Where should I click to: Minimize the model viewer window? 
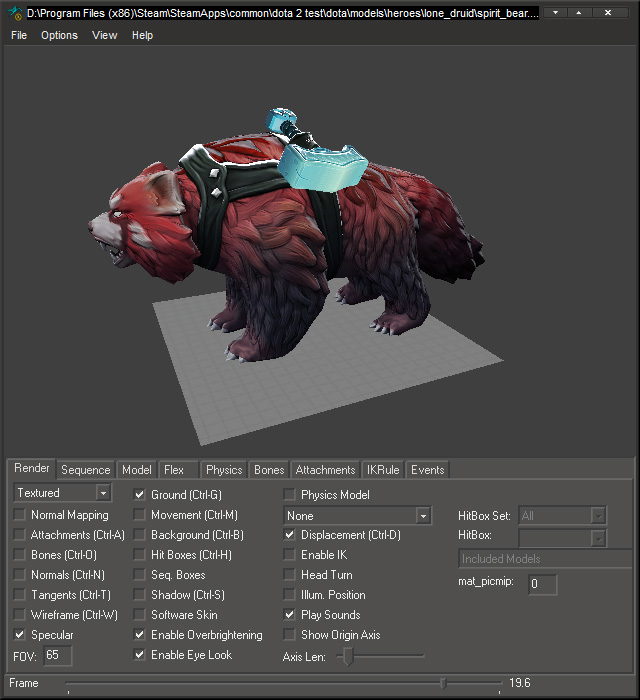556,13
